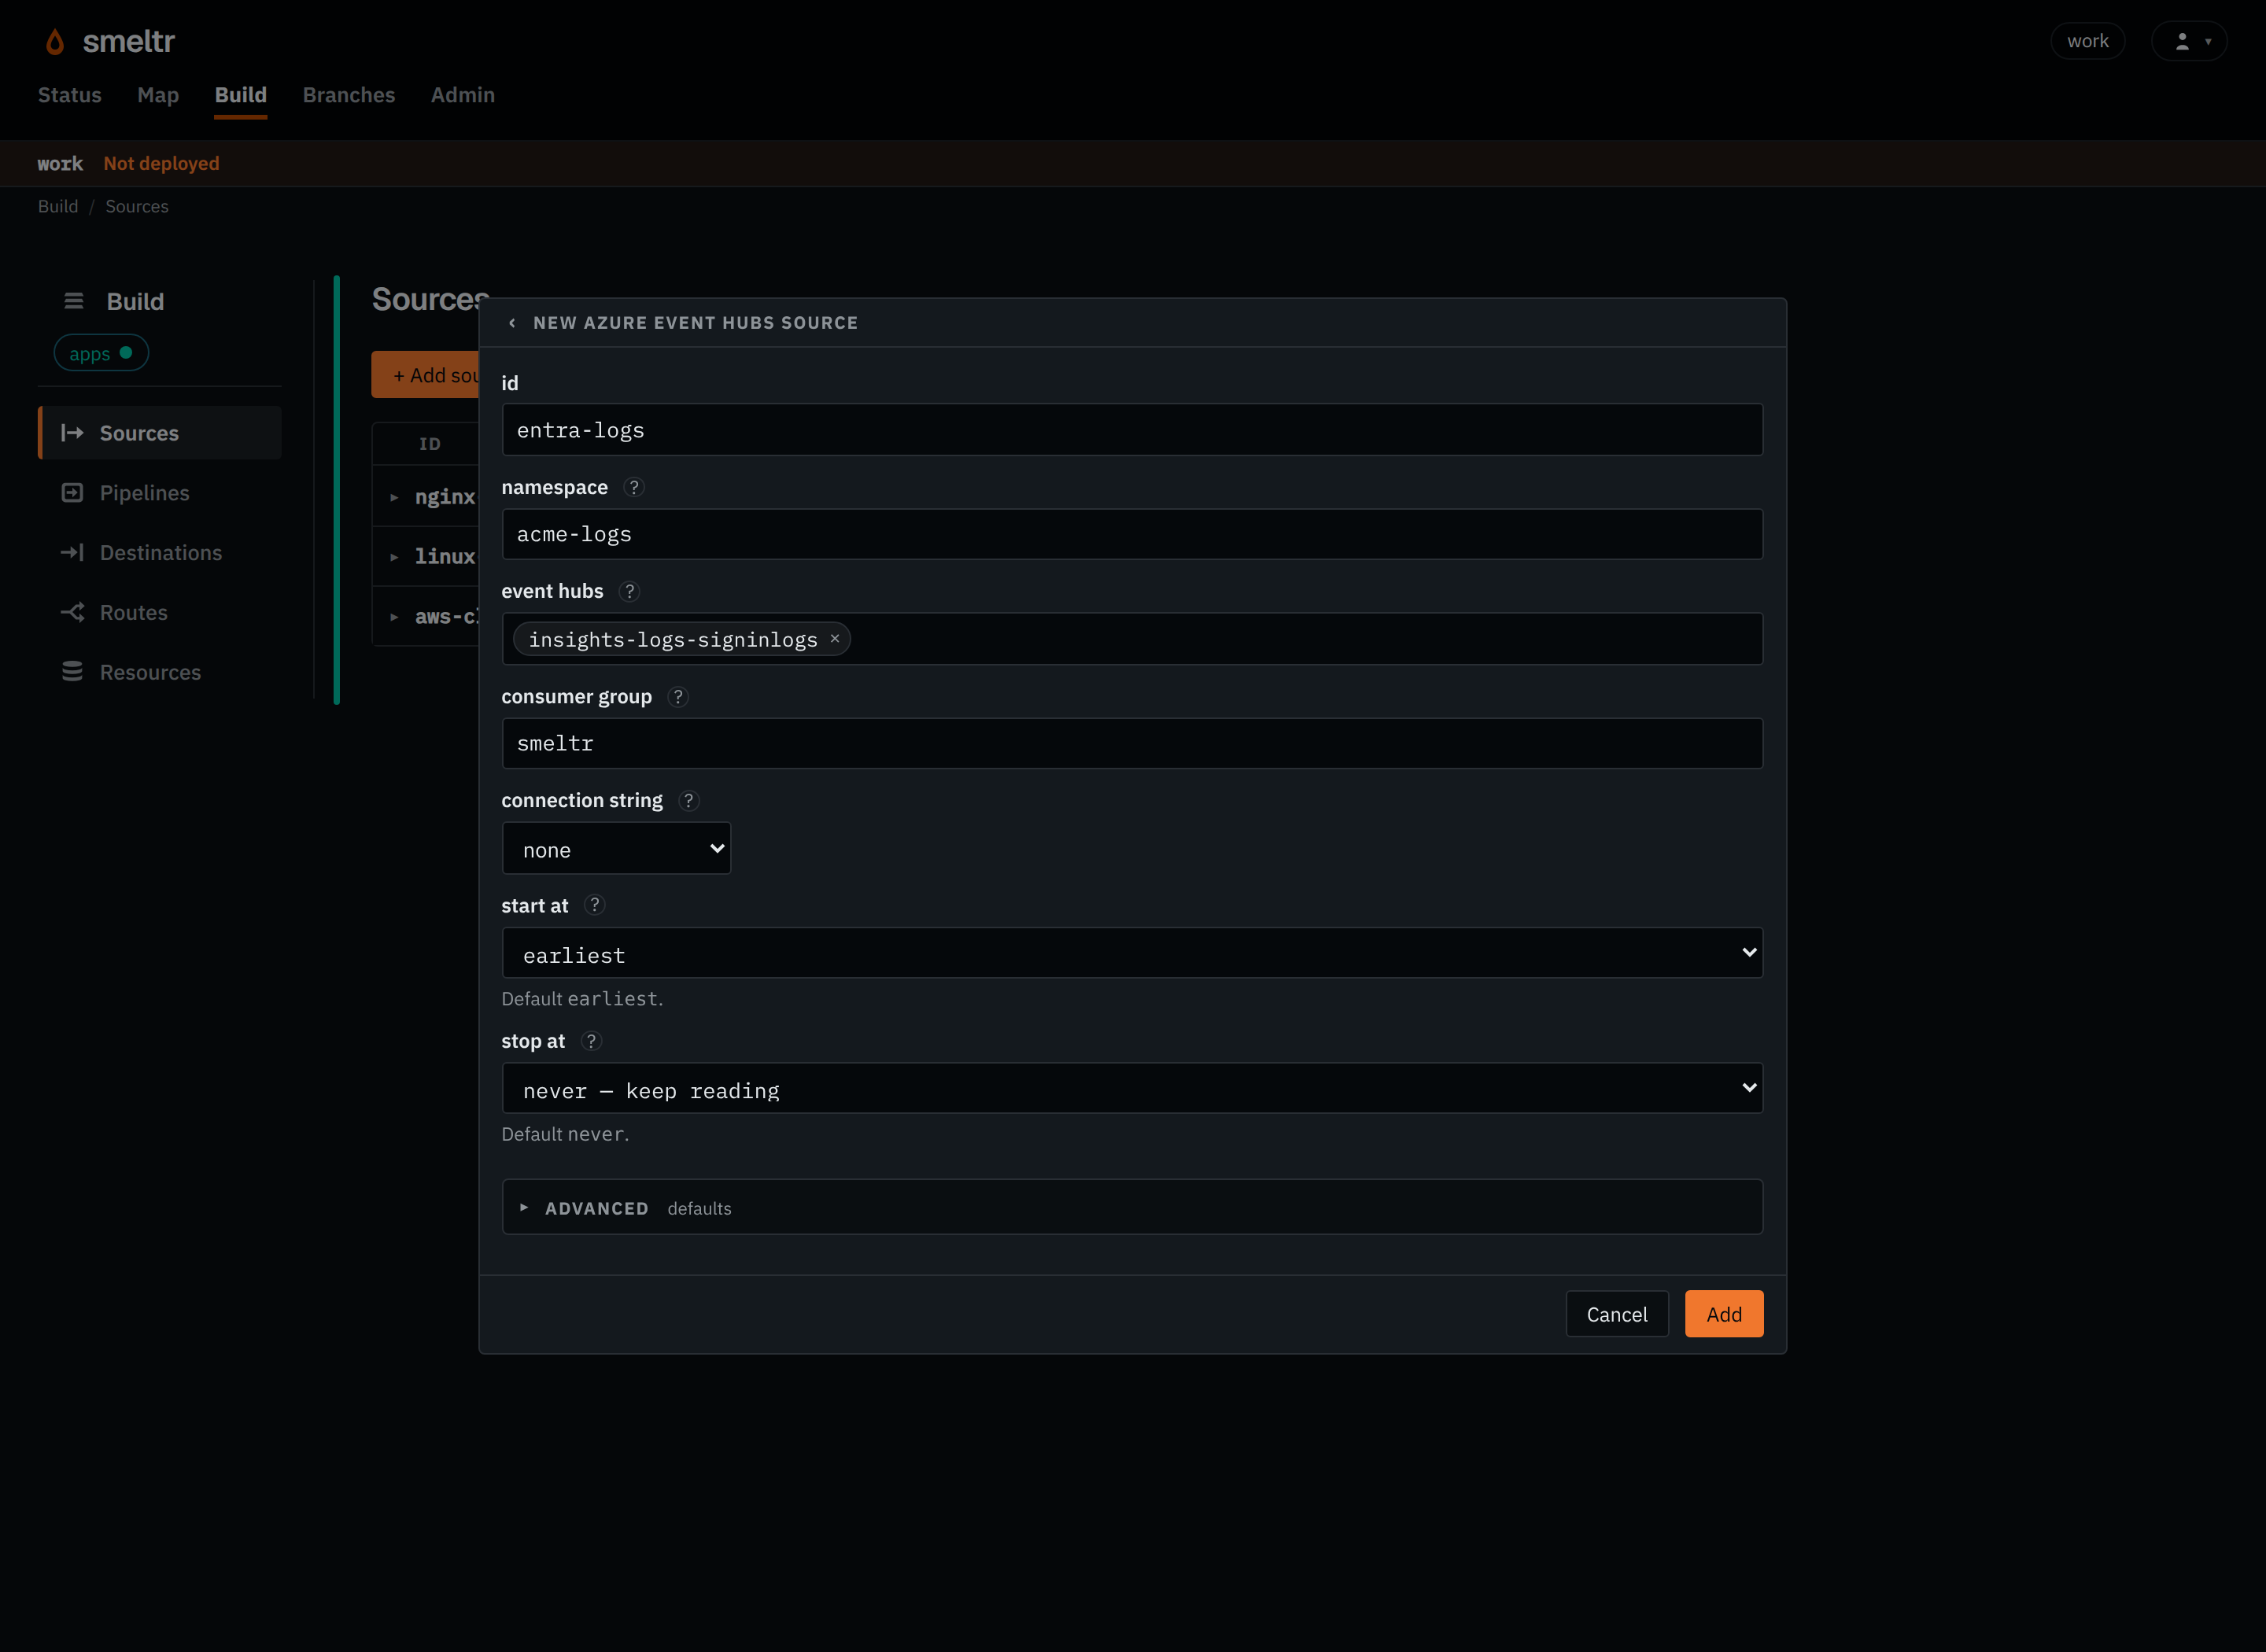
Task: Focus the consumer group input field
Action: click(x=1132, y=743)
